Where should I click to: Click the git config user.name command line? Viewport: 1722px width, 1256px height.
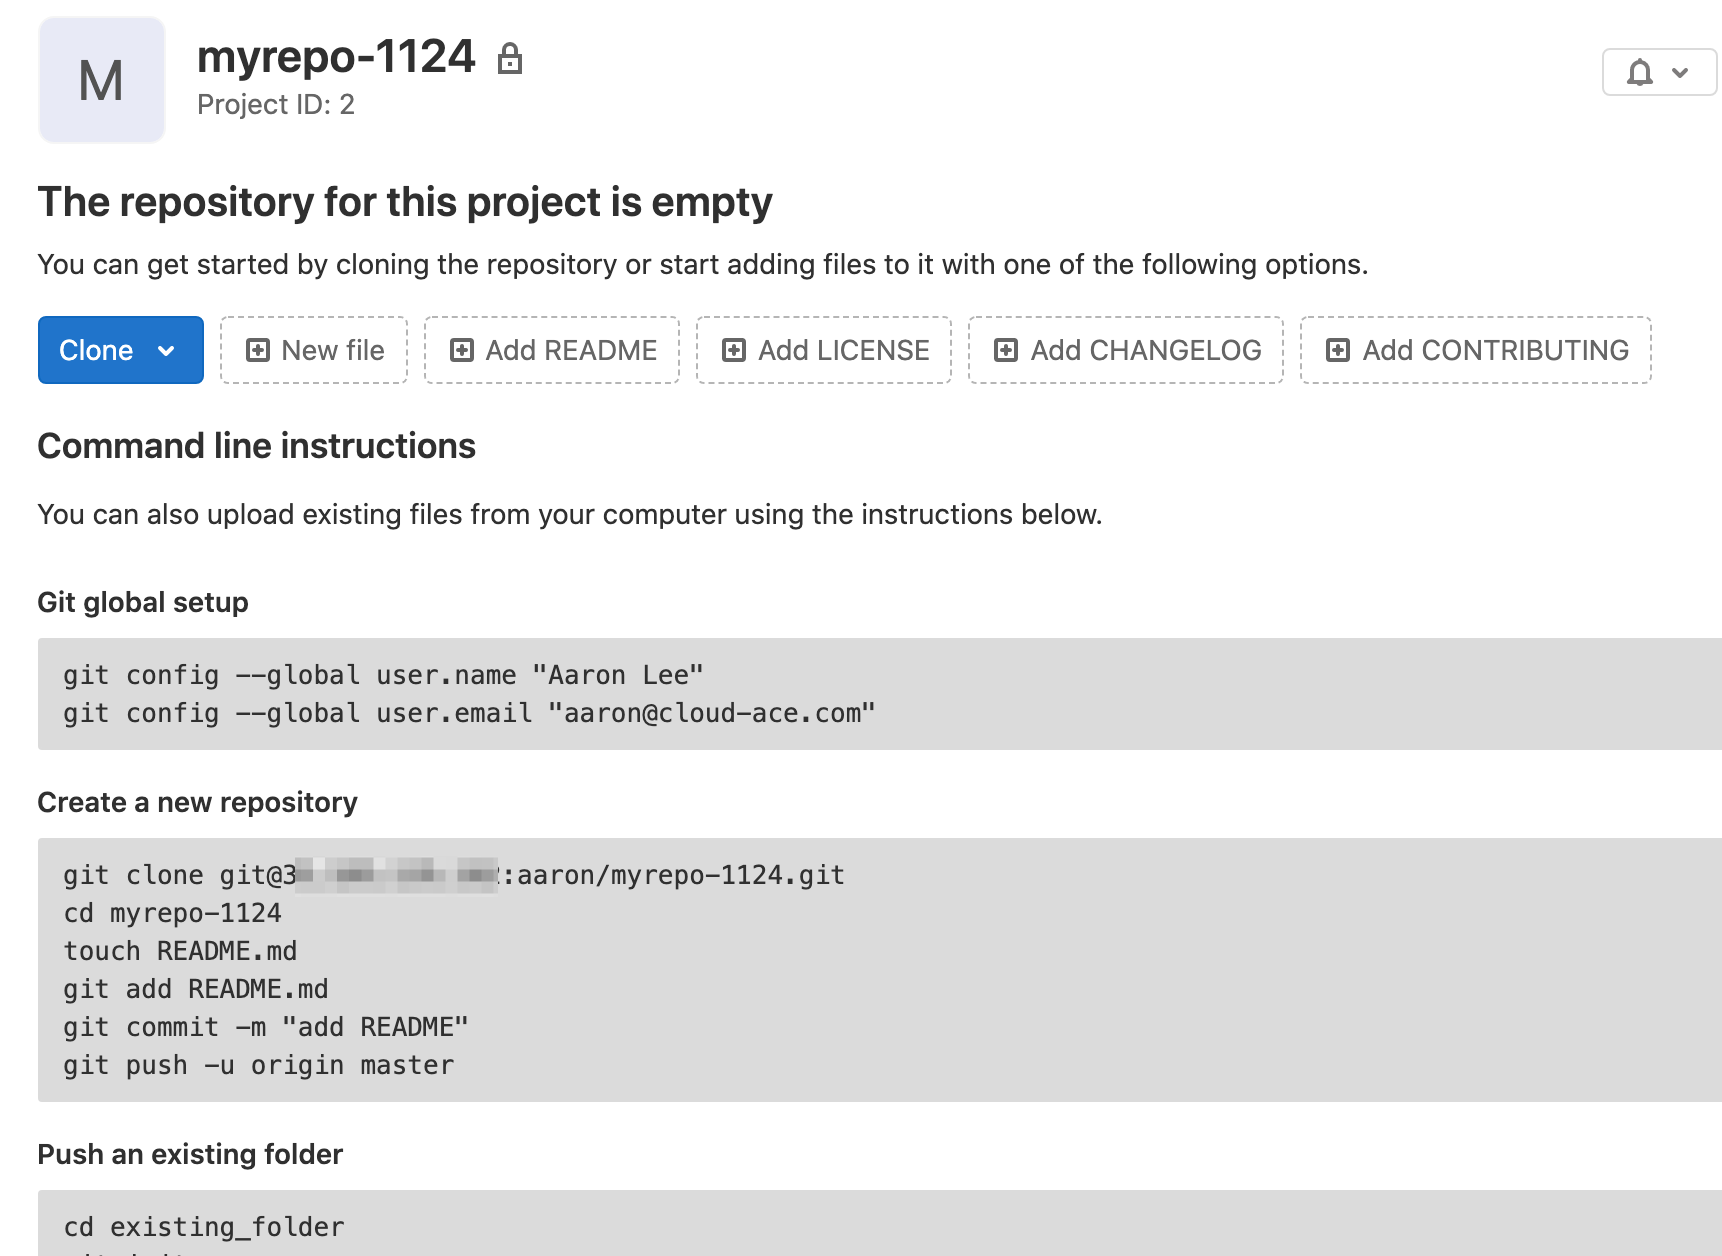383,675
